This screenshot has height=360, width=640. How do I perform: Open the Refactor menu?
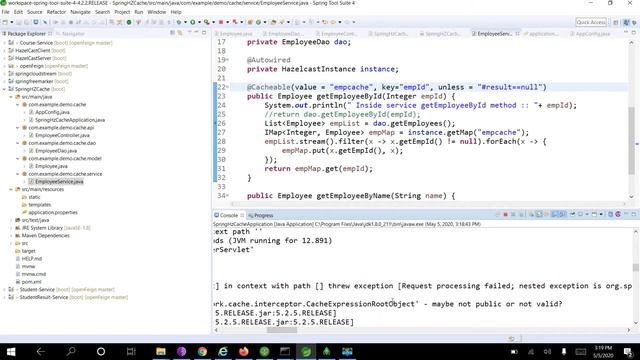tap(56, 12)
